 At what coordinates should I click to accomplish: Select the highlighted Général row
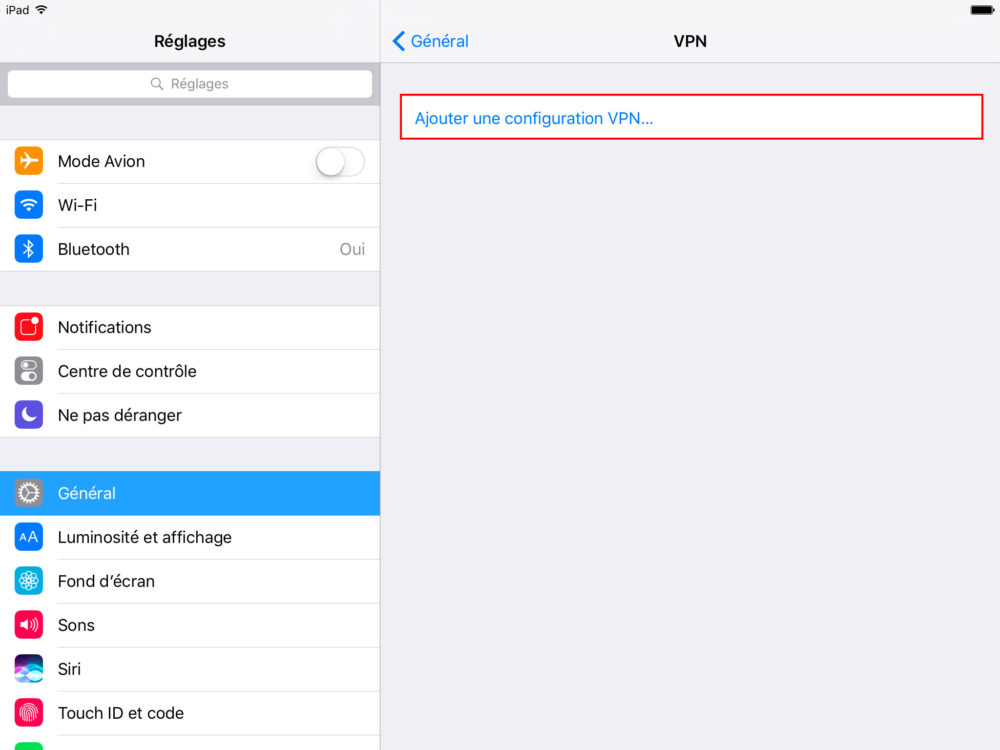click(190, 493)
